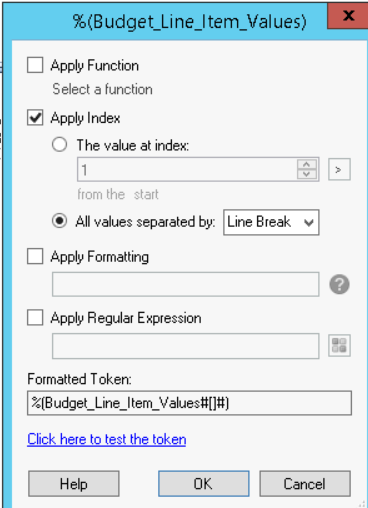
Task: Click into the Formatted Token text field
Action: tap(189, 403)
